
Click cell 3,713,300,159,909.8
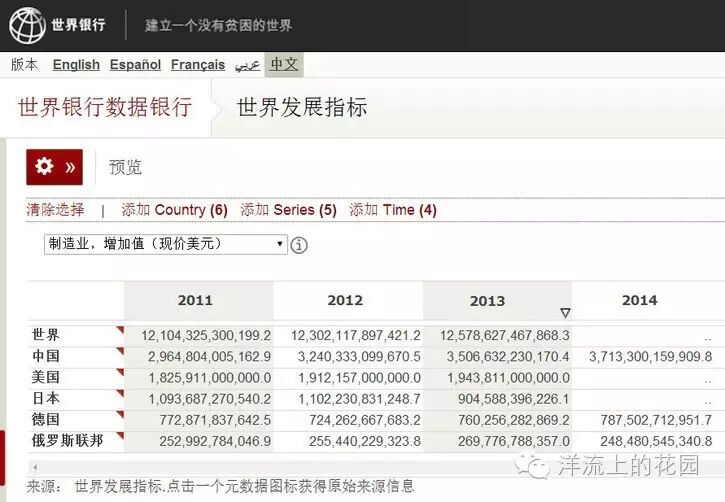[x=651, y=357]
